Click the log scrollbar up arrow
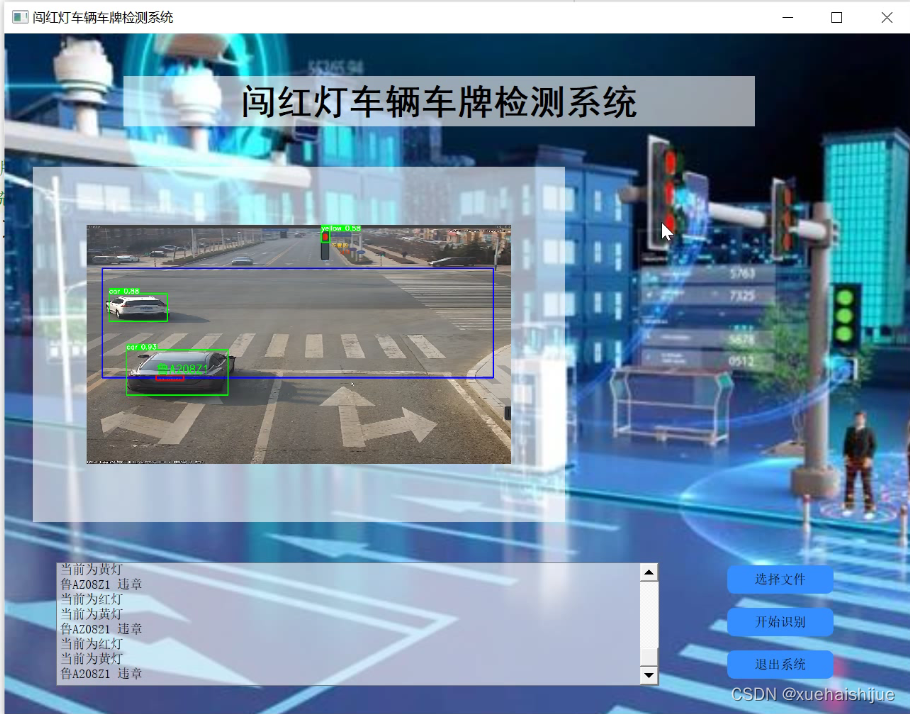This screenshot has width=910, height=714. click(x=649, y=572)
